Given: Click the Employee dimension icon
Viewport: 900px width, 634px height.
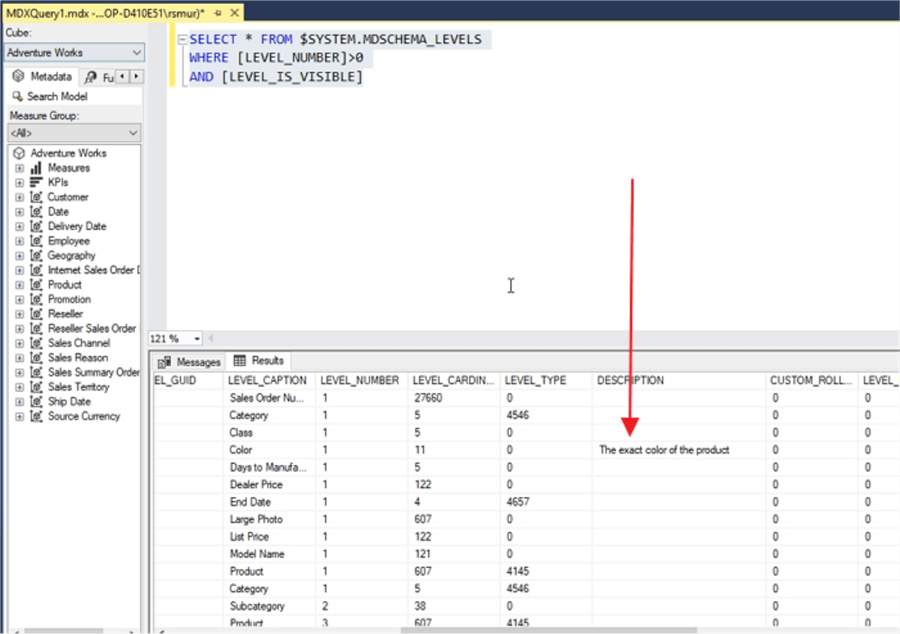Looking at the screenshot, I should pyautogui.click(x=36, y=241).
